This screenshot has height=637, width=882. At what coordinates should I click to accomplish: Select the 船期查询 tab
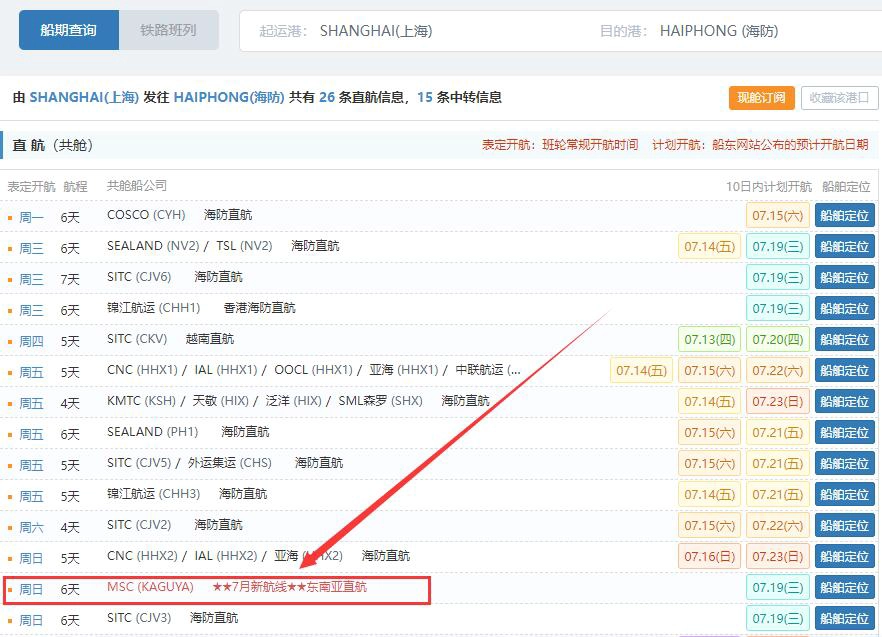click(69, 30)
